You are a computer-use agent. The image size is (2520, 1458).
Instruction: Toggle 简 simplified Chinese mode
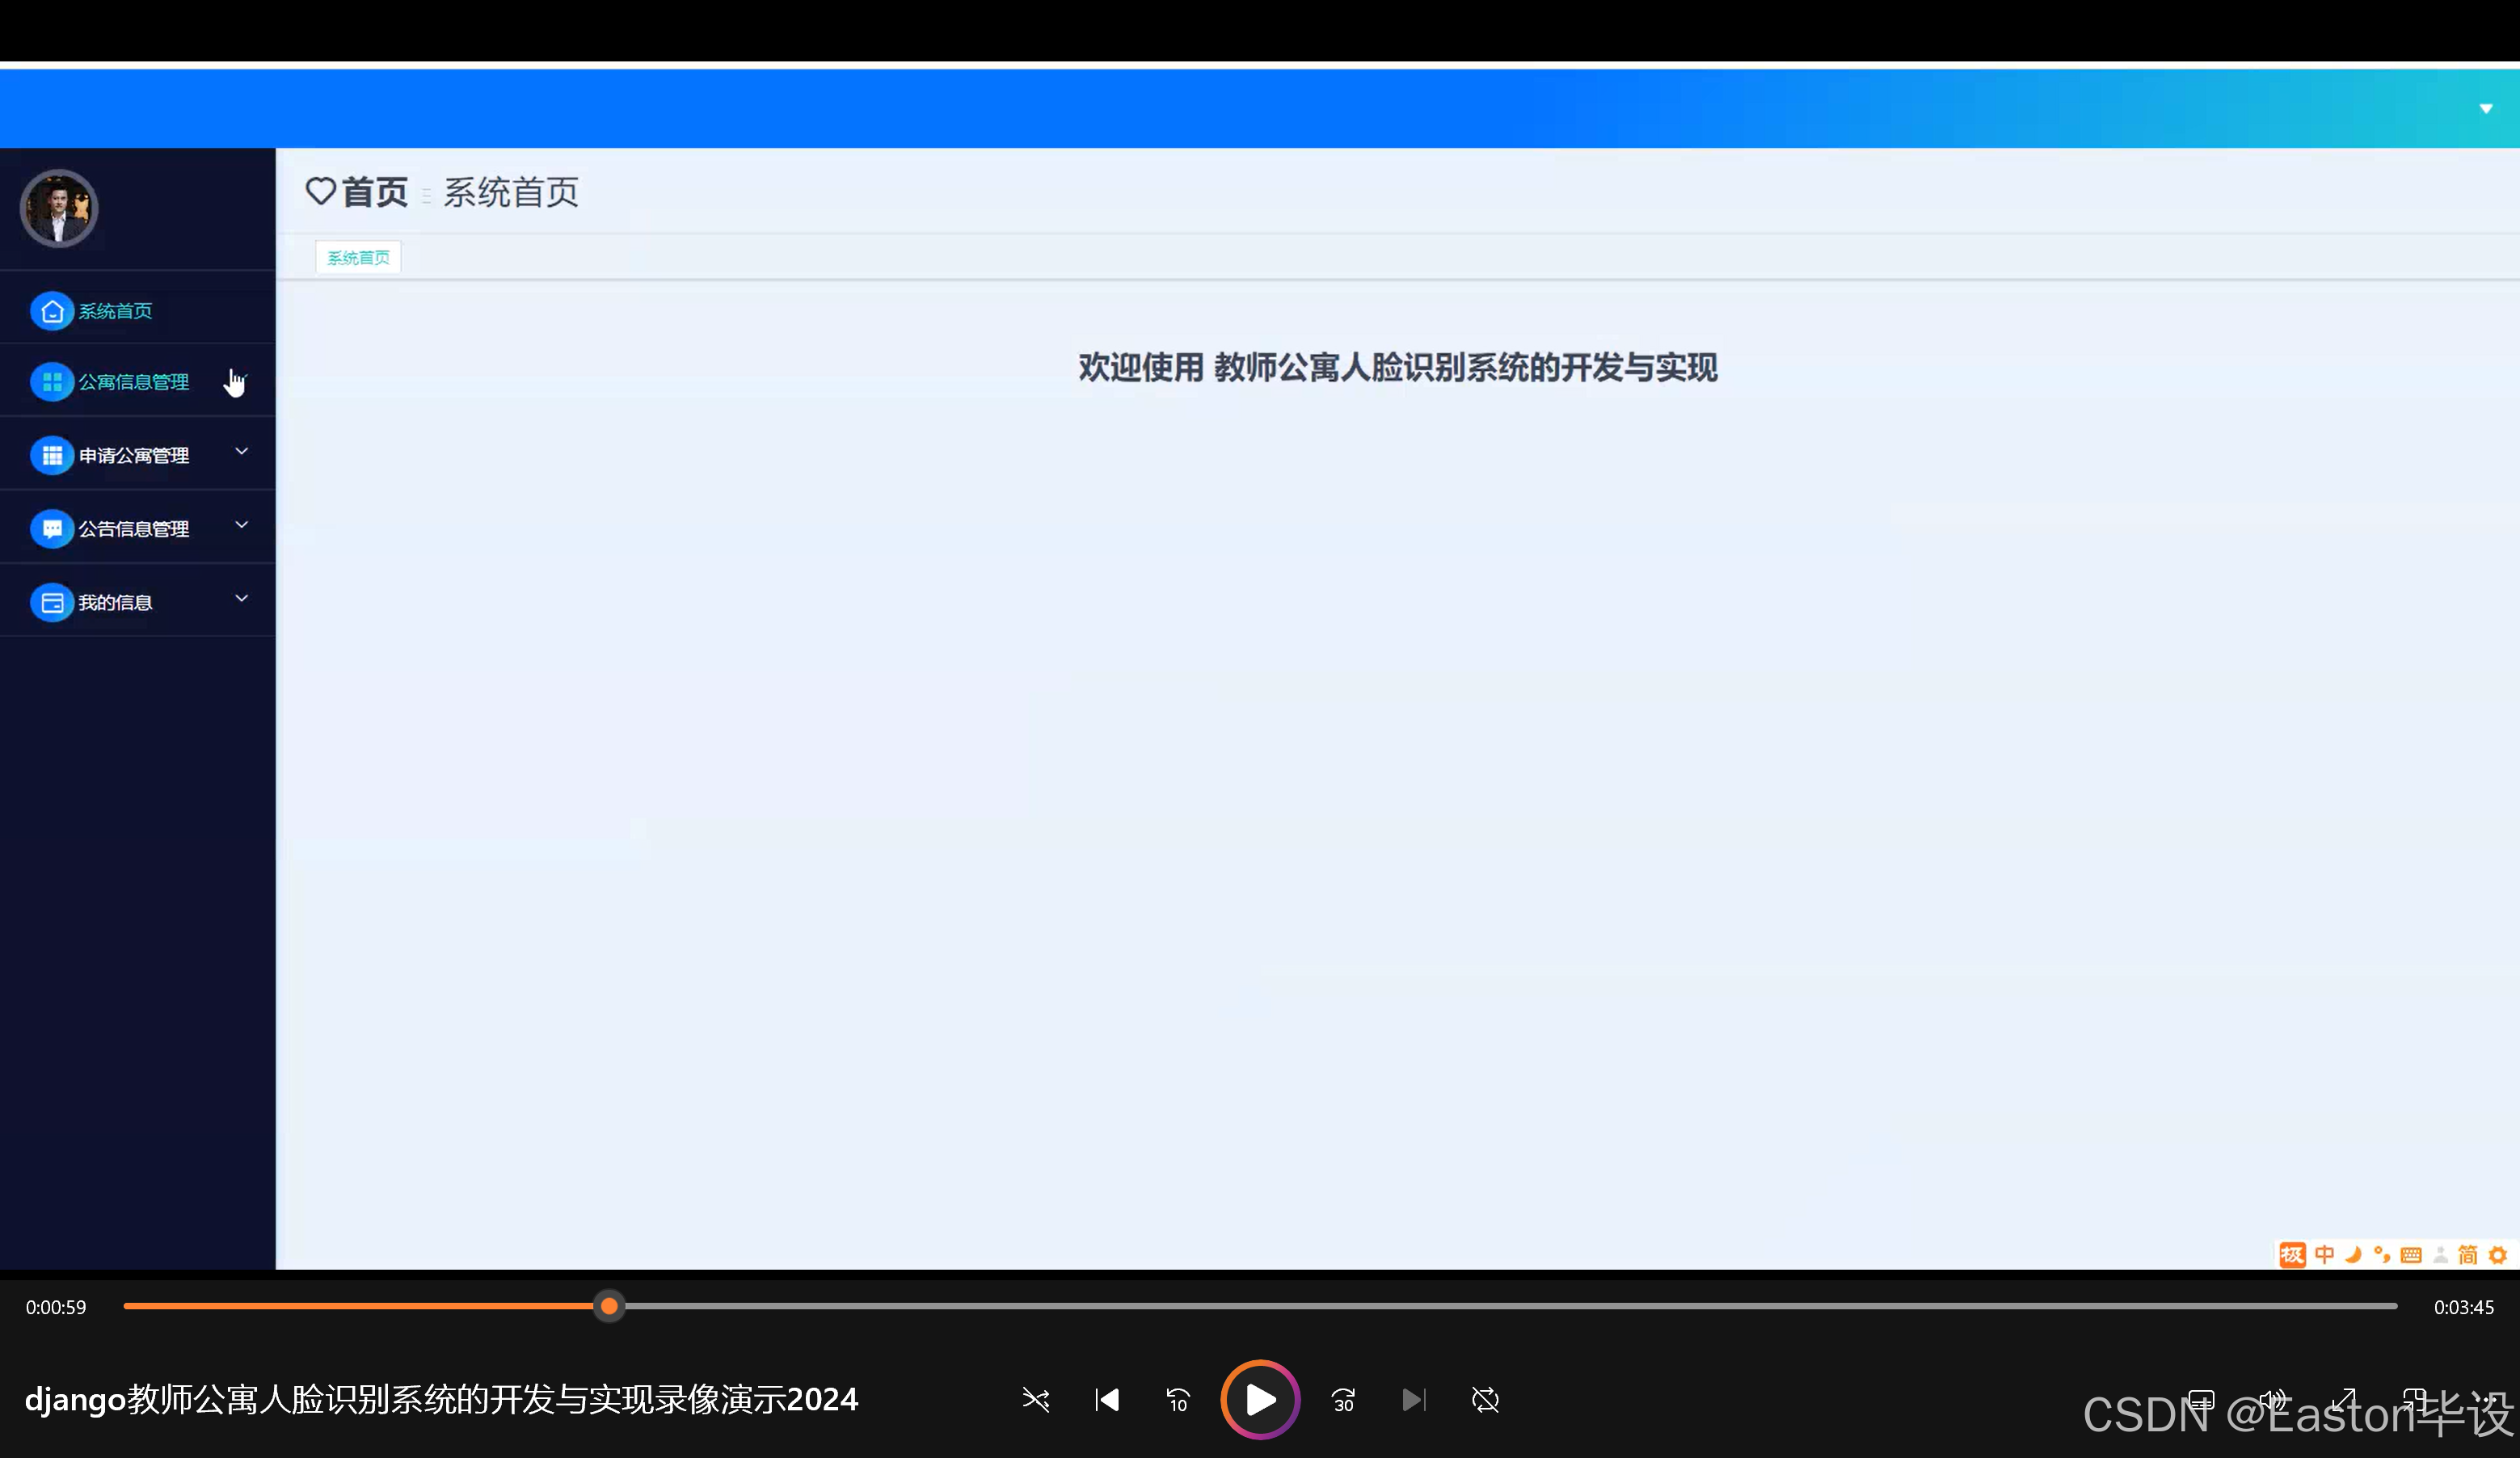(x=2468, y=1254)
